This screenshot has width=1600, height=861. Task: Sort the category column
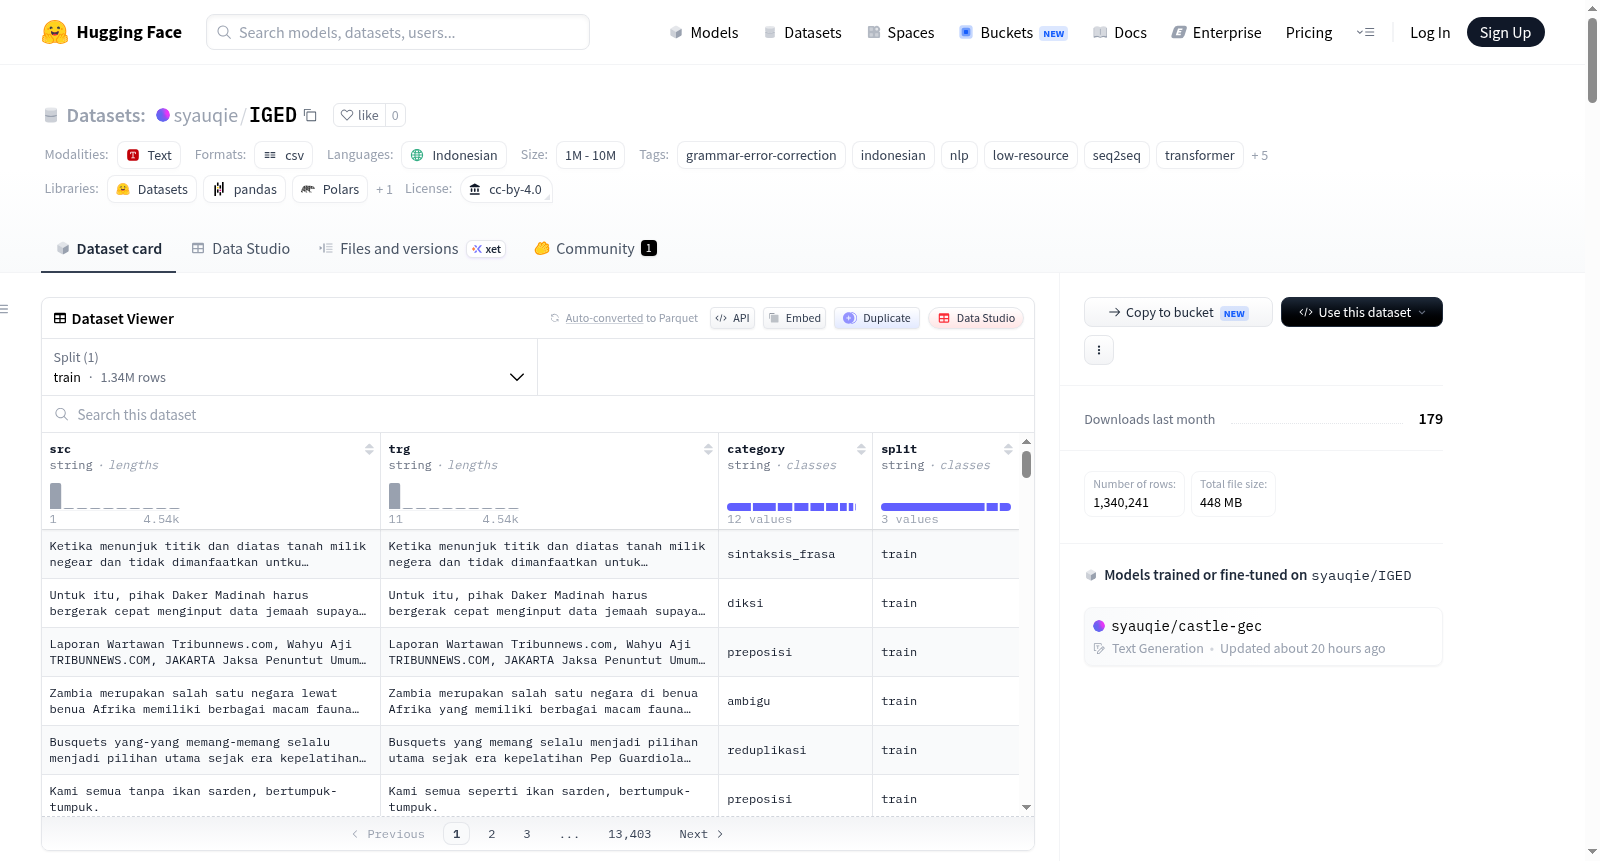point(861,449)
